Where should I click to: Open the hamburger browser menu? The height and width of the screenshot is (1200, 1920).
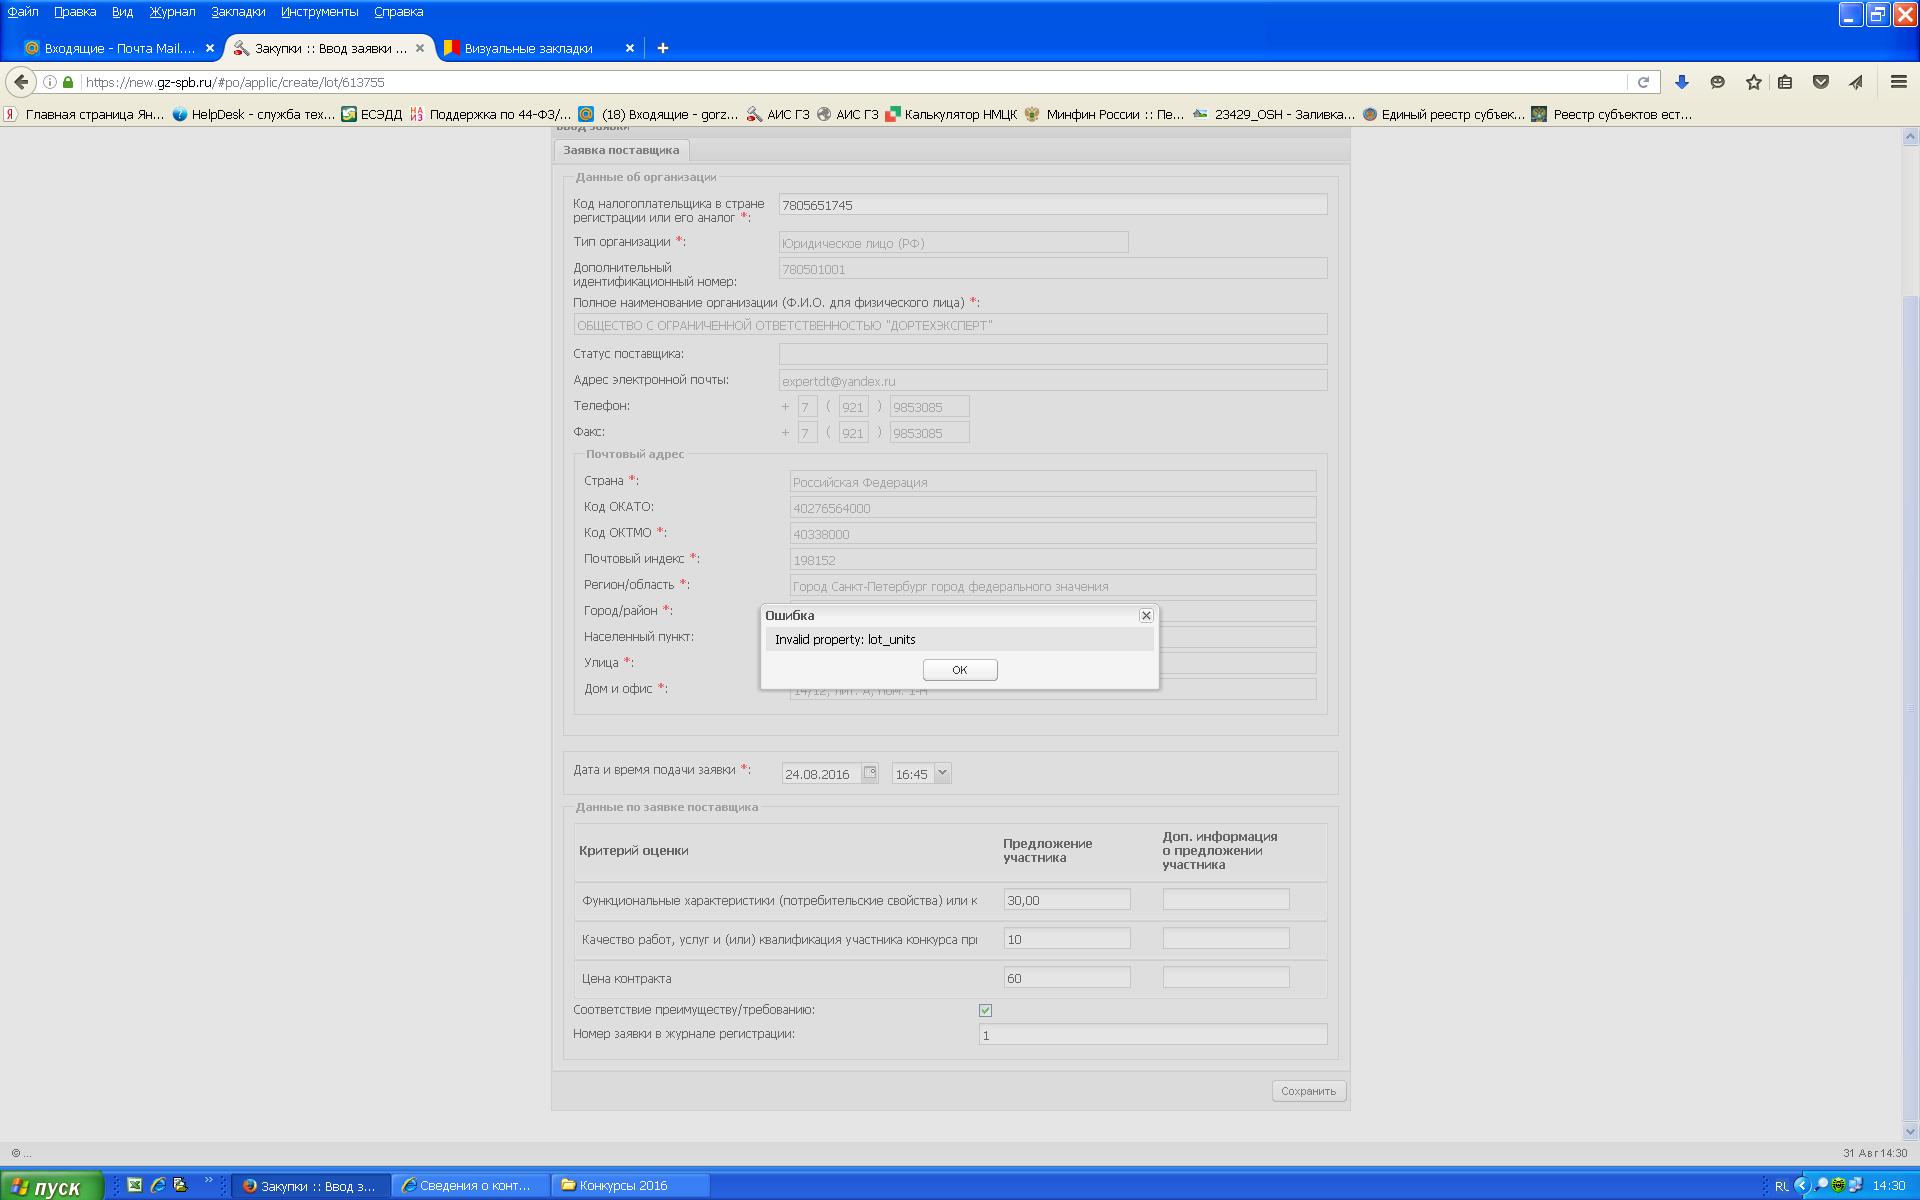[1898, 82]
